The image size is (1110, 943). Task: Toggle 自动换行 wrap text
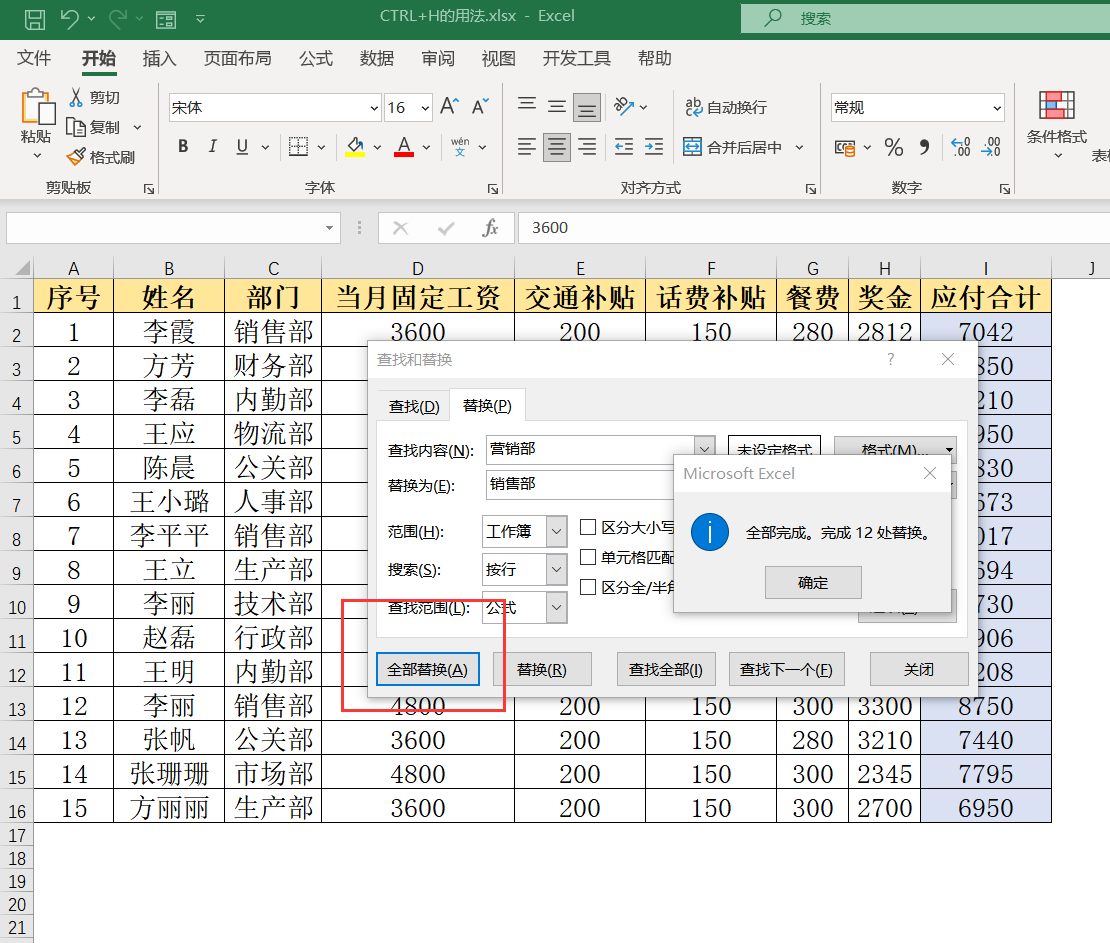pyautogui.click(x=726, y=107)
